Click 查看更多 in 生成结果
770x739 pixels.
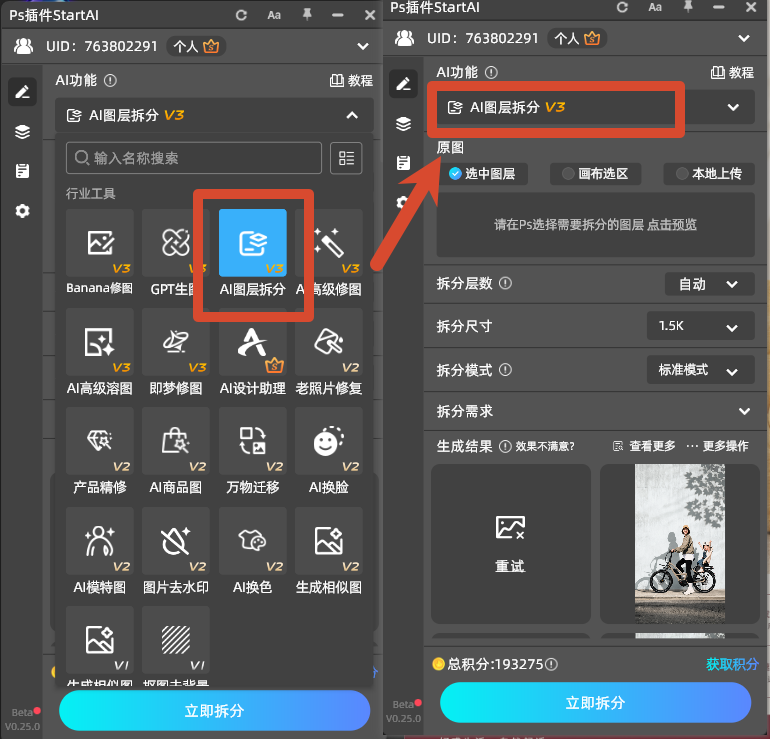pyautogui.click(x=644, y=446)
